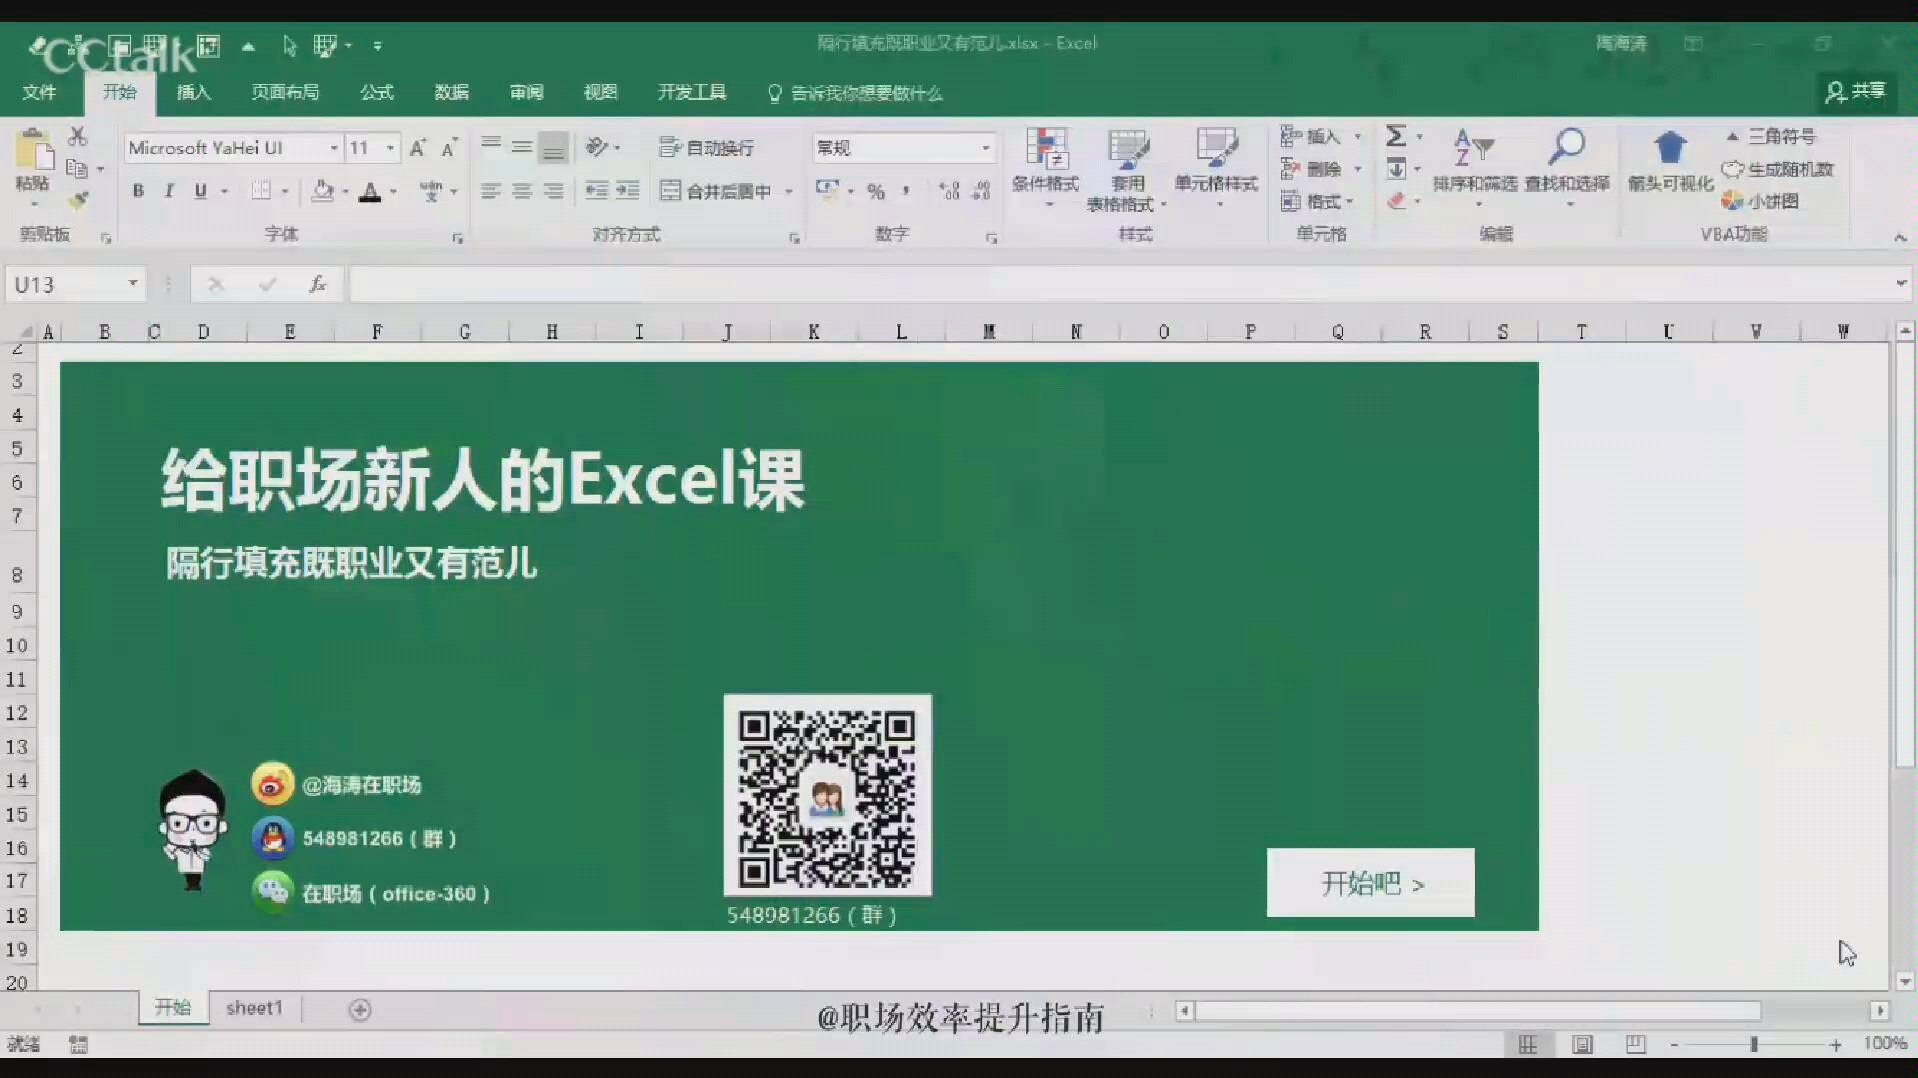Toggle top vertical alignment
Screen dimensions: 1918x1078
click(490, 146)
